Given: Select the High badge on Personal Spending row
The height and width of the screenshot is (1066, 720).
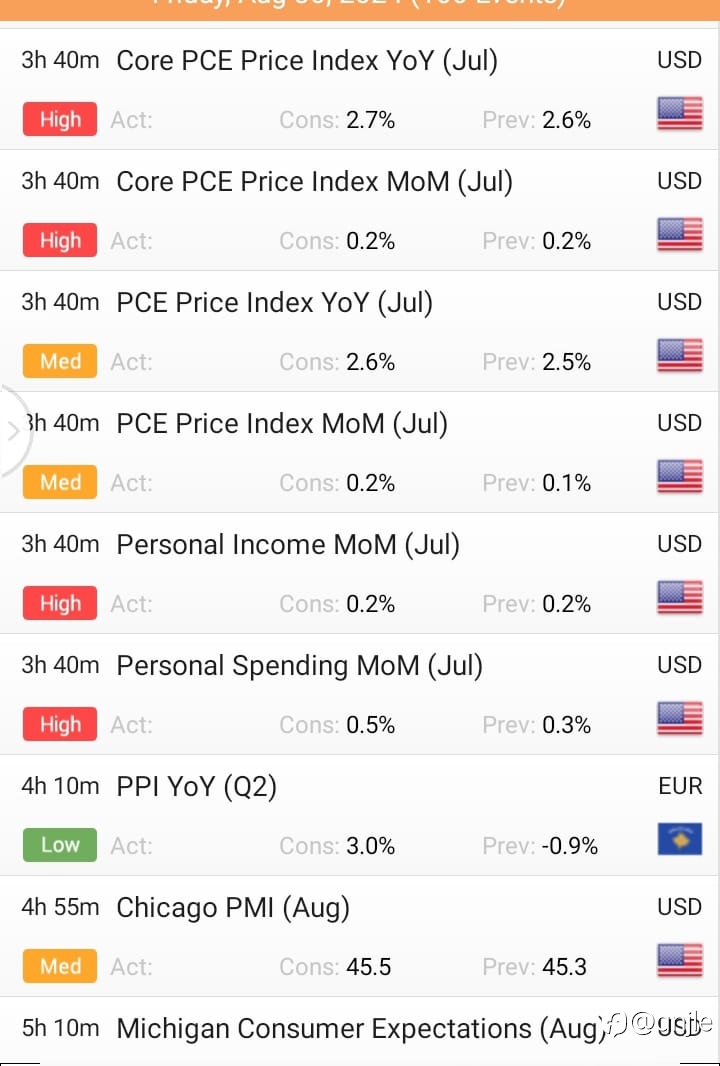Looking at the screenshot, I should 60,724.
